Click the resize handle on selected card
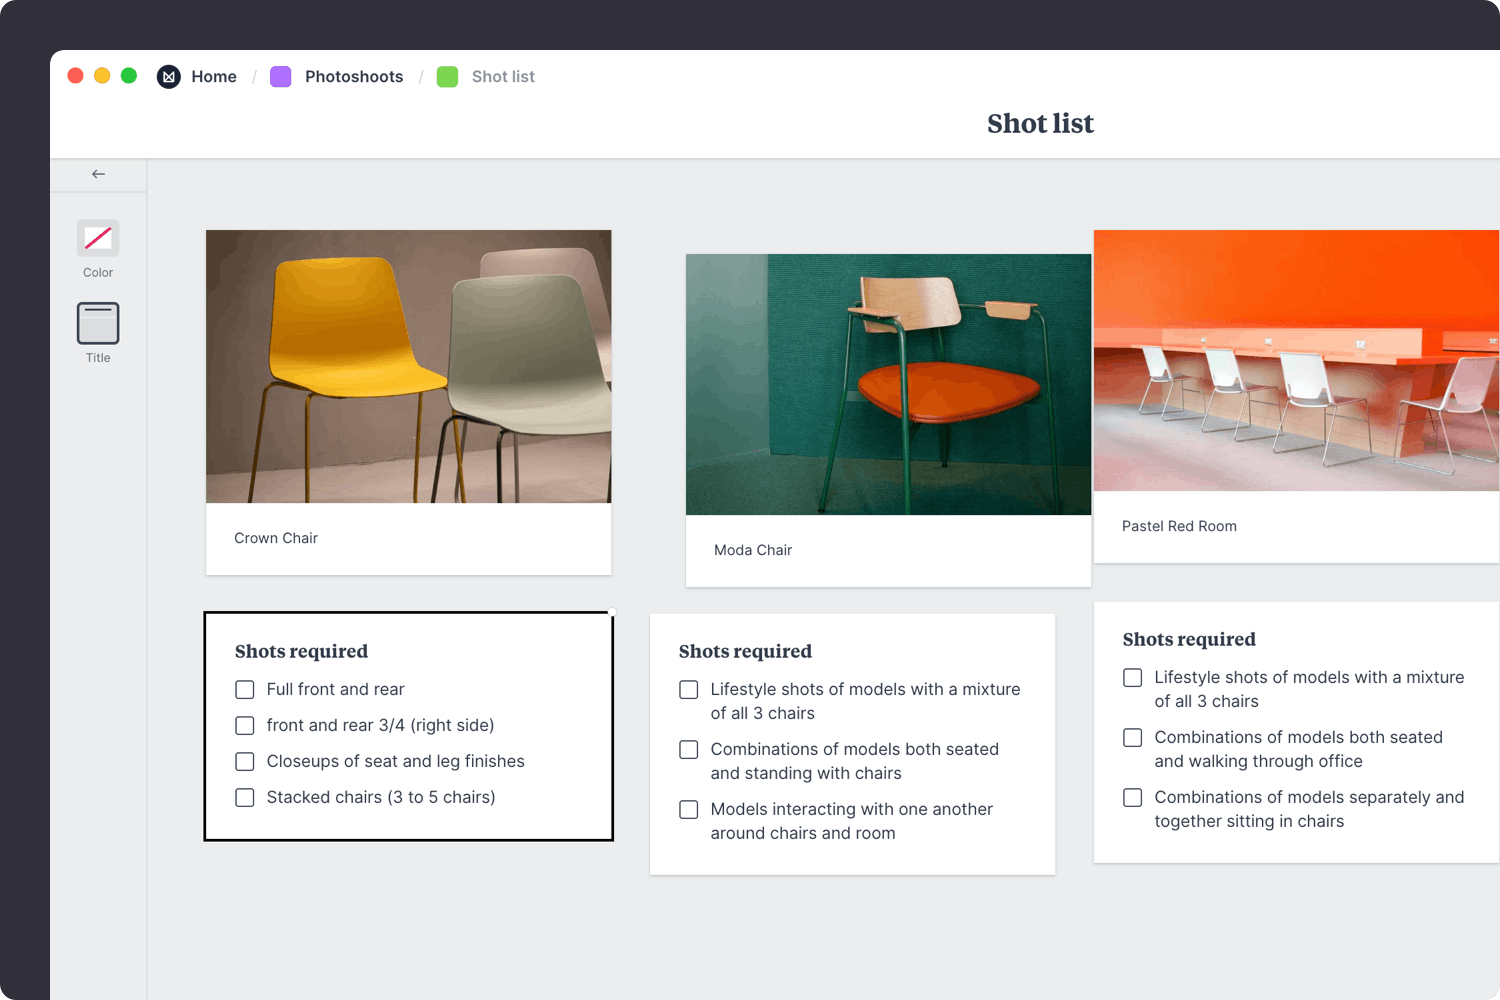 tap(612, 612)
